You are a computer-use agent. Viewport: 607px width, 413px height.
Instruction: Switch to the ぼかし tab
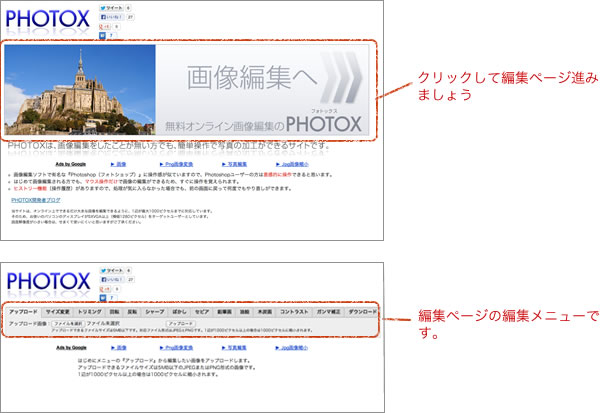[x=179, y=312]
